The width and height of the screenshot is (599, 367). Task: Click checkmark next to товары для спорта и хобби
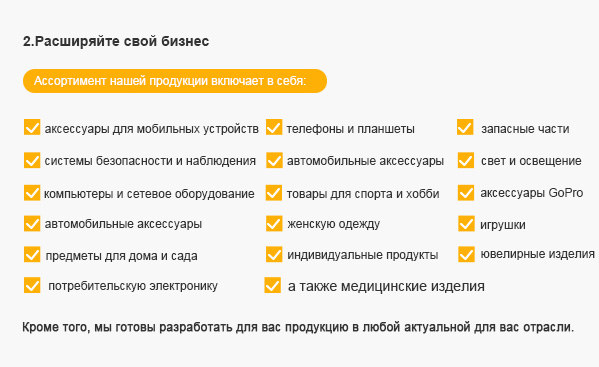click(x=274, y=193)
